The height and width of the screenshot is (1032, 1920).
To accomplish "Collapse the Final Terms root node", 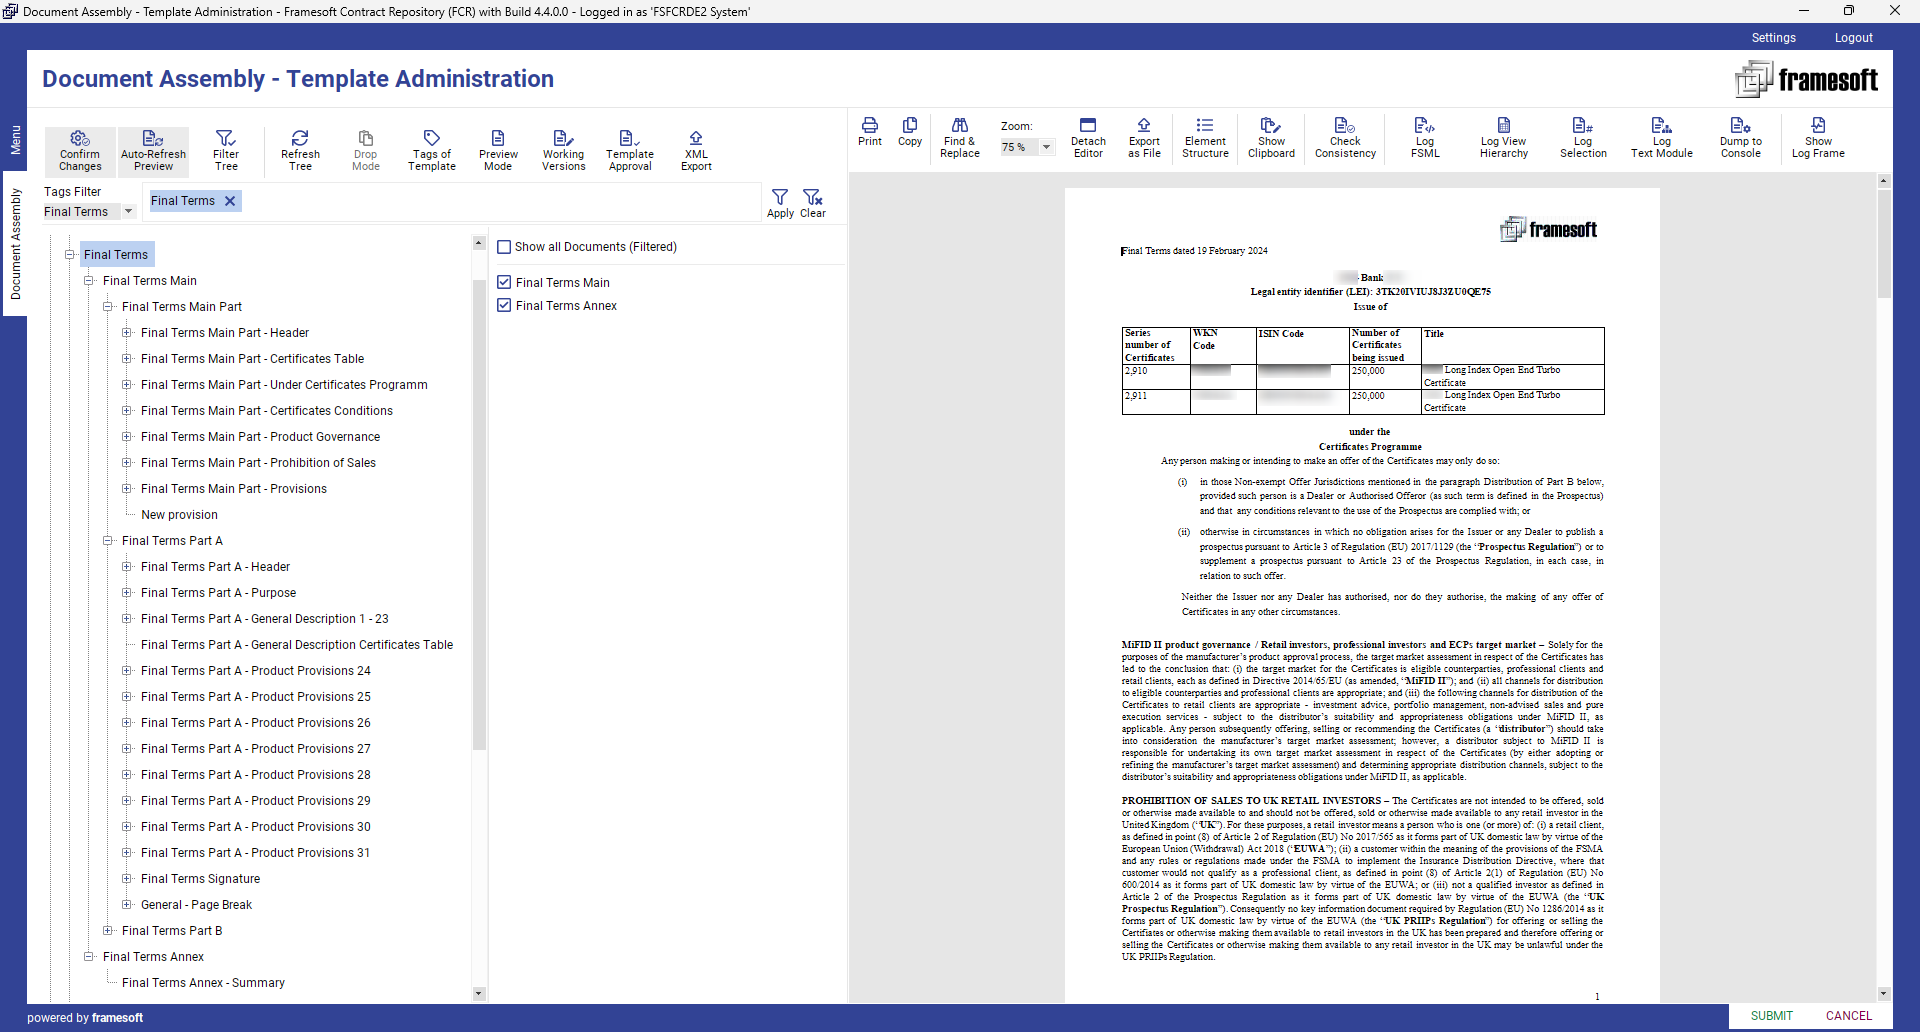I will [x=70, y=255].
